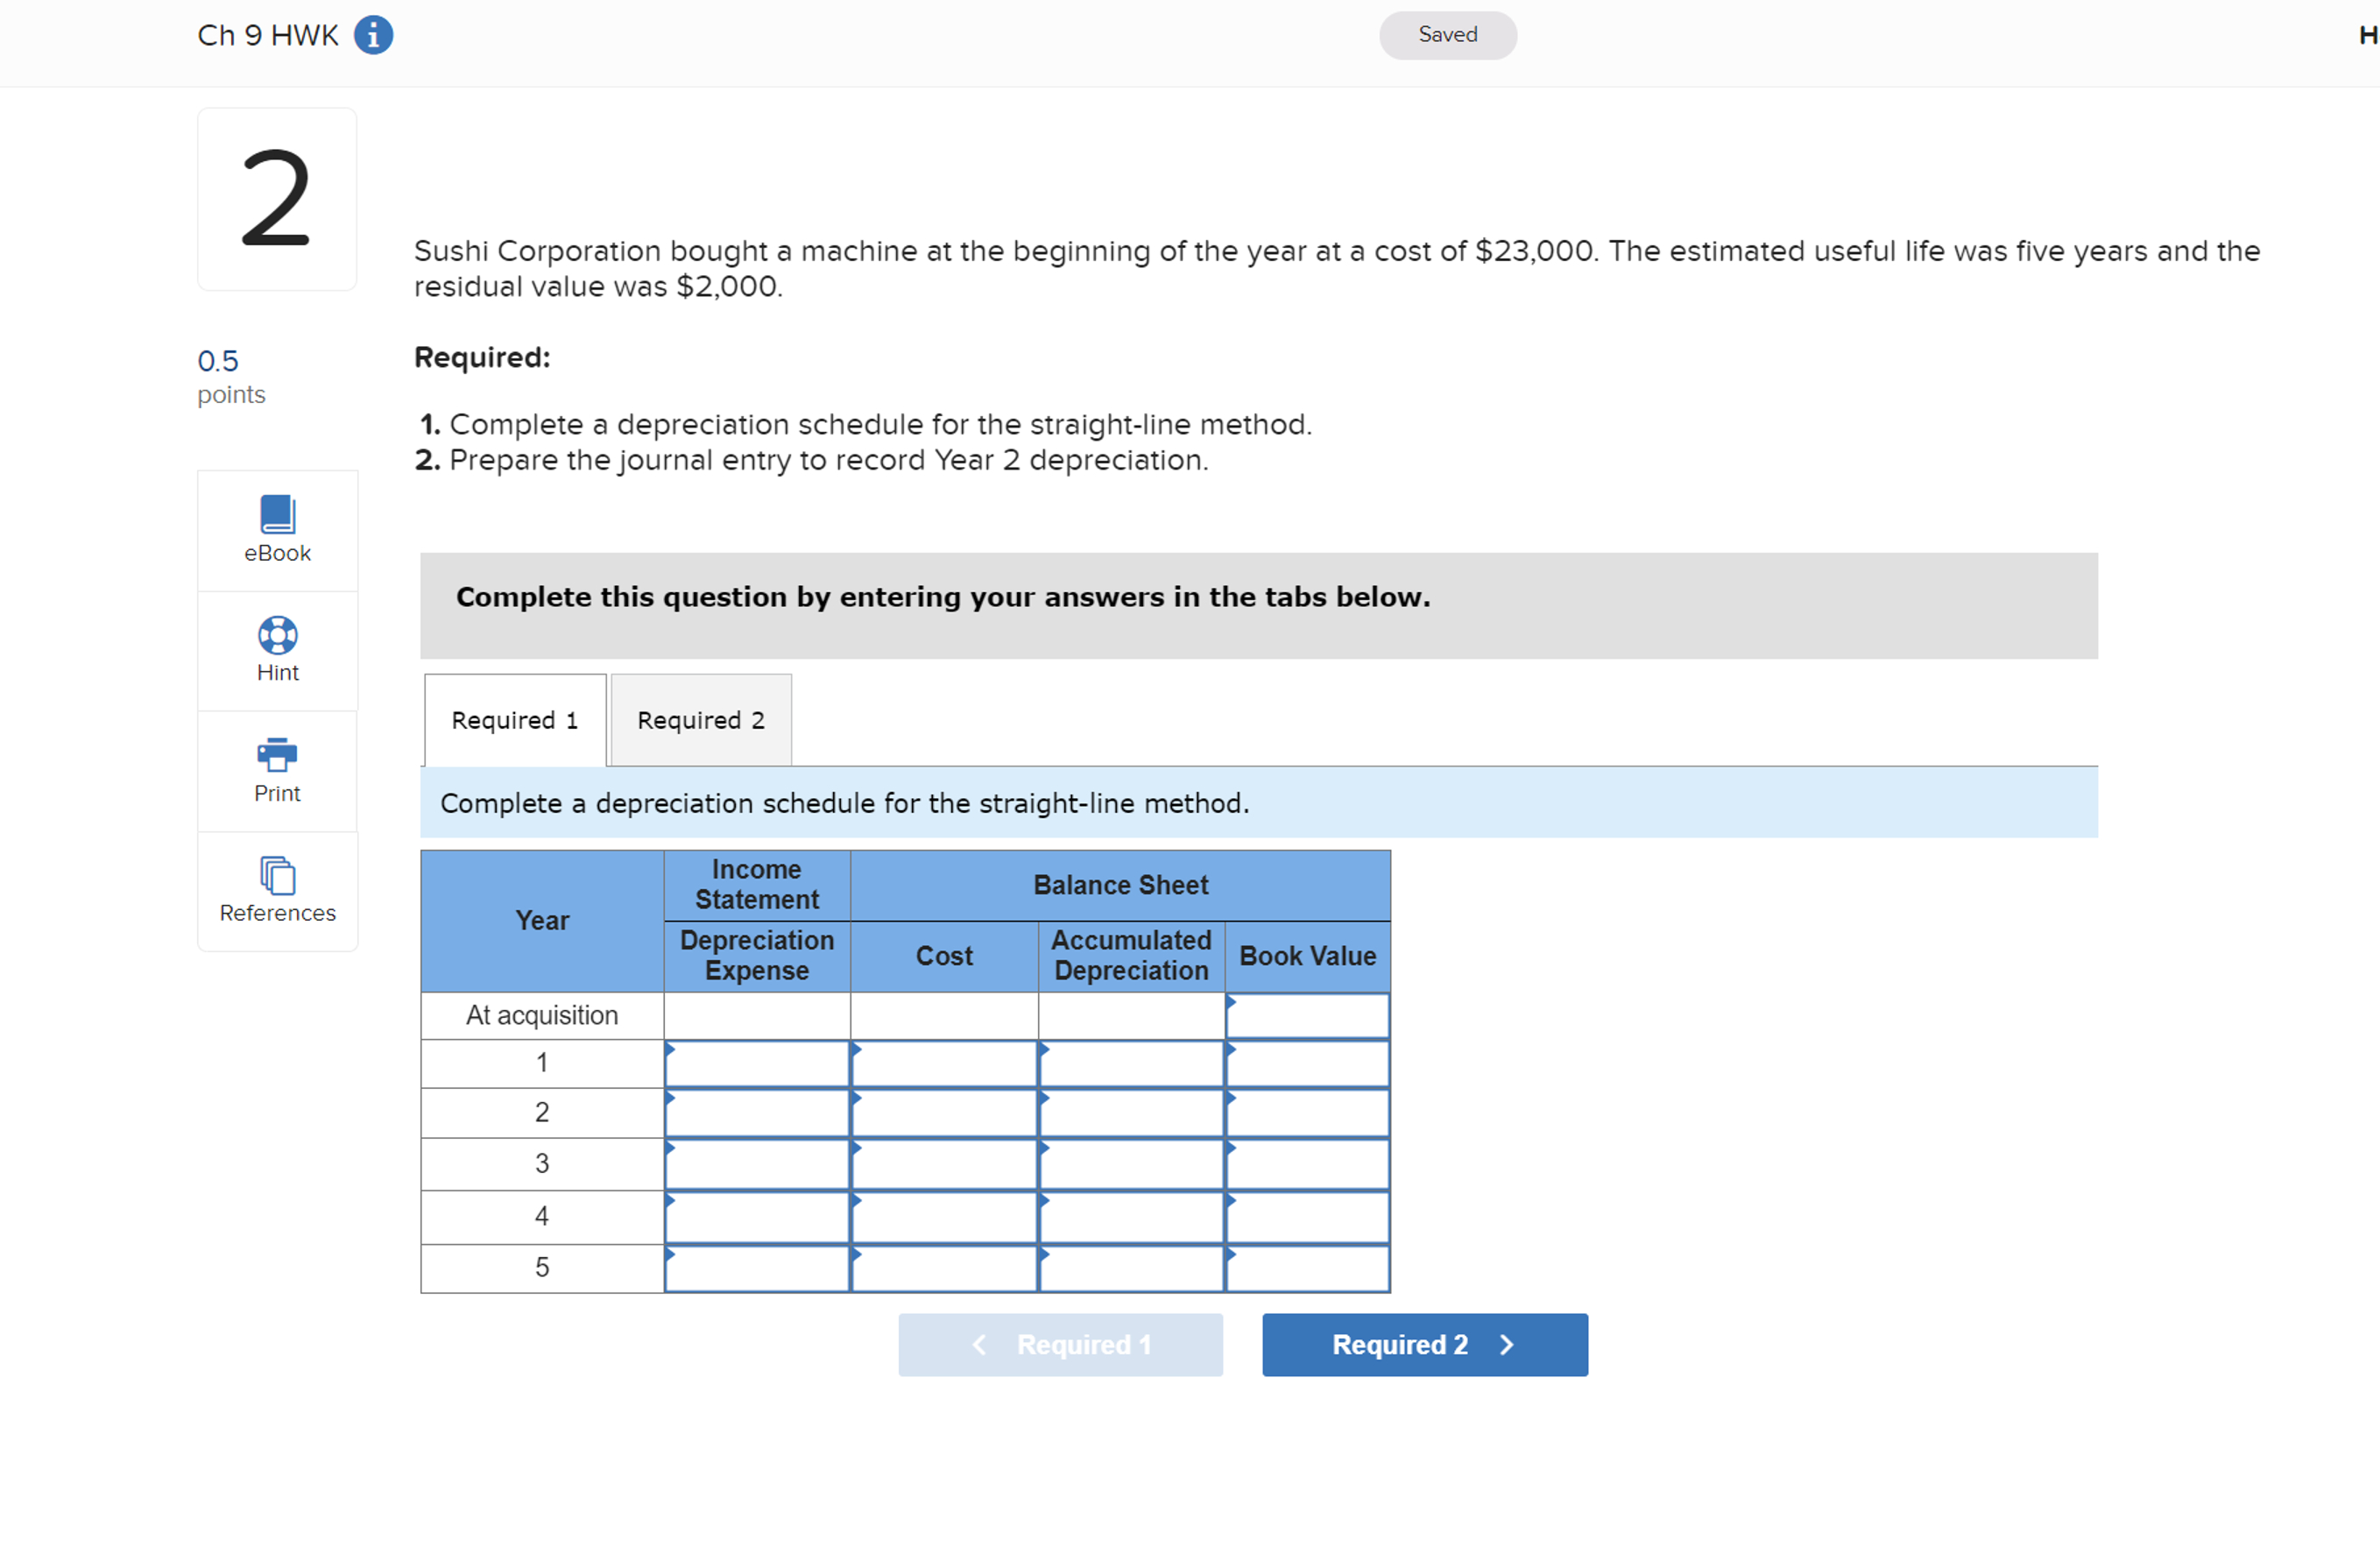Select the Required 1 tab
The width and height of the screenshot is (2380, 1554).
coord(514,720)
